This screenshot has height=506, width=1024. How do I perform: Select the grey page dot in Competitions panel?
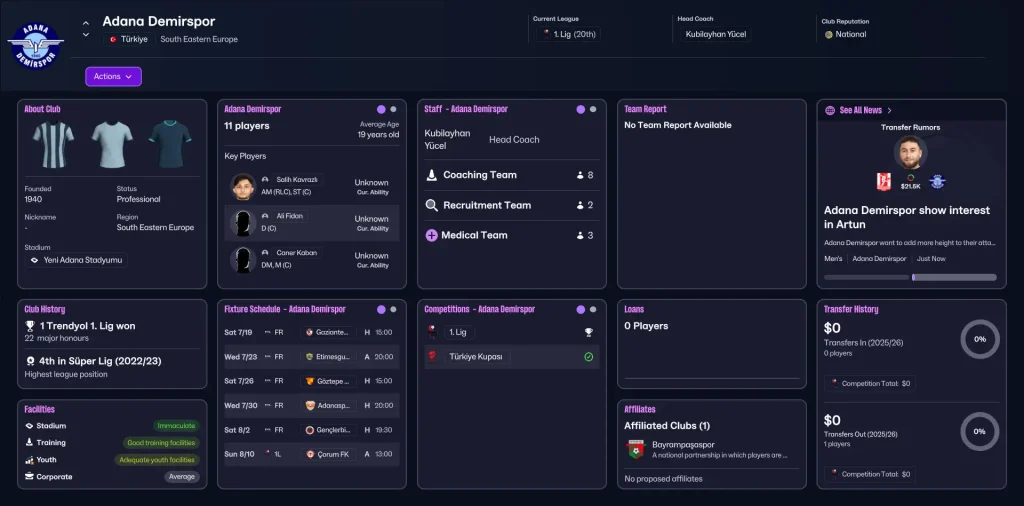pos(593,309)
